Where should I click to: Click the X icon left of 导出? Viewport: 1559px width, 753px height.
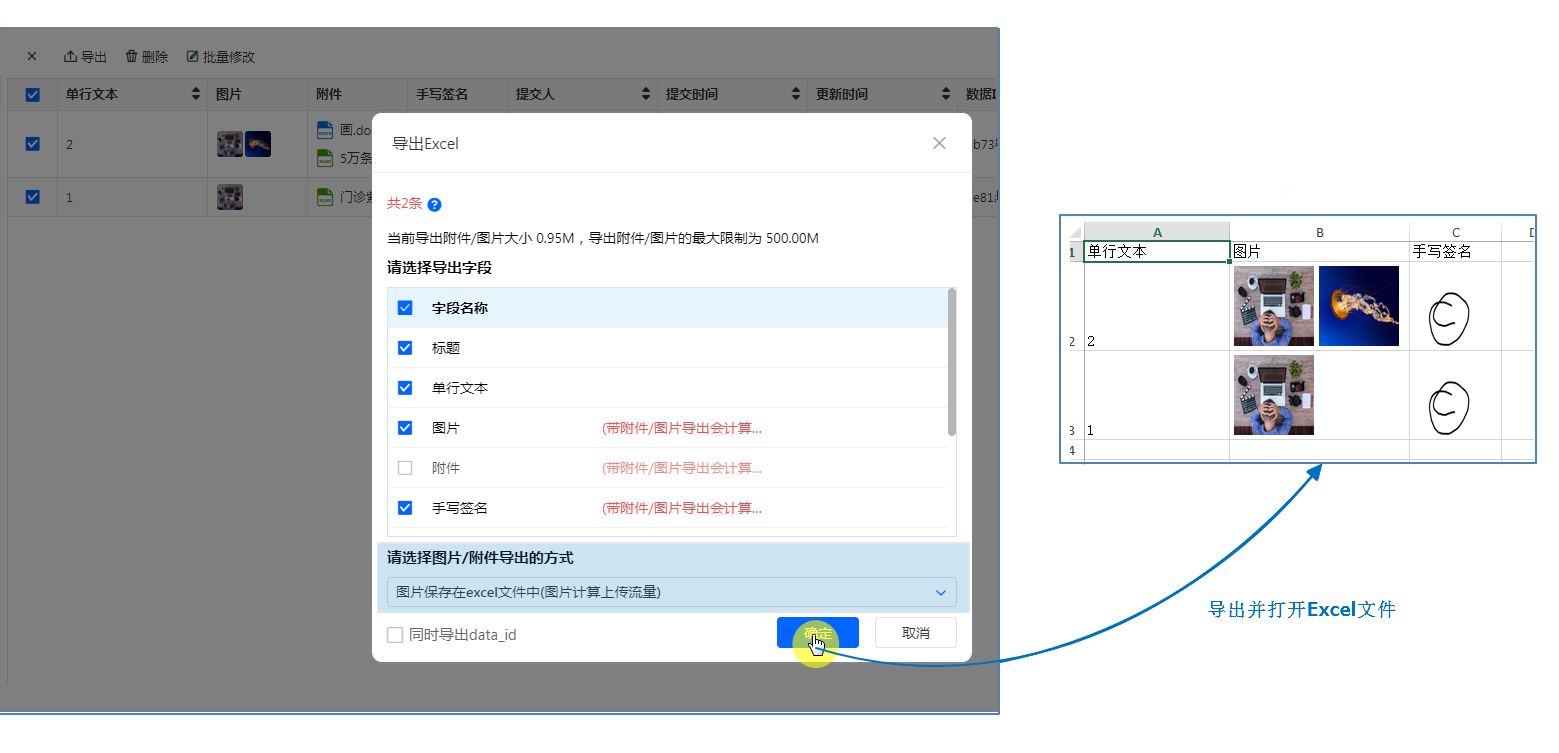(32, 57)
